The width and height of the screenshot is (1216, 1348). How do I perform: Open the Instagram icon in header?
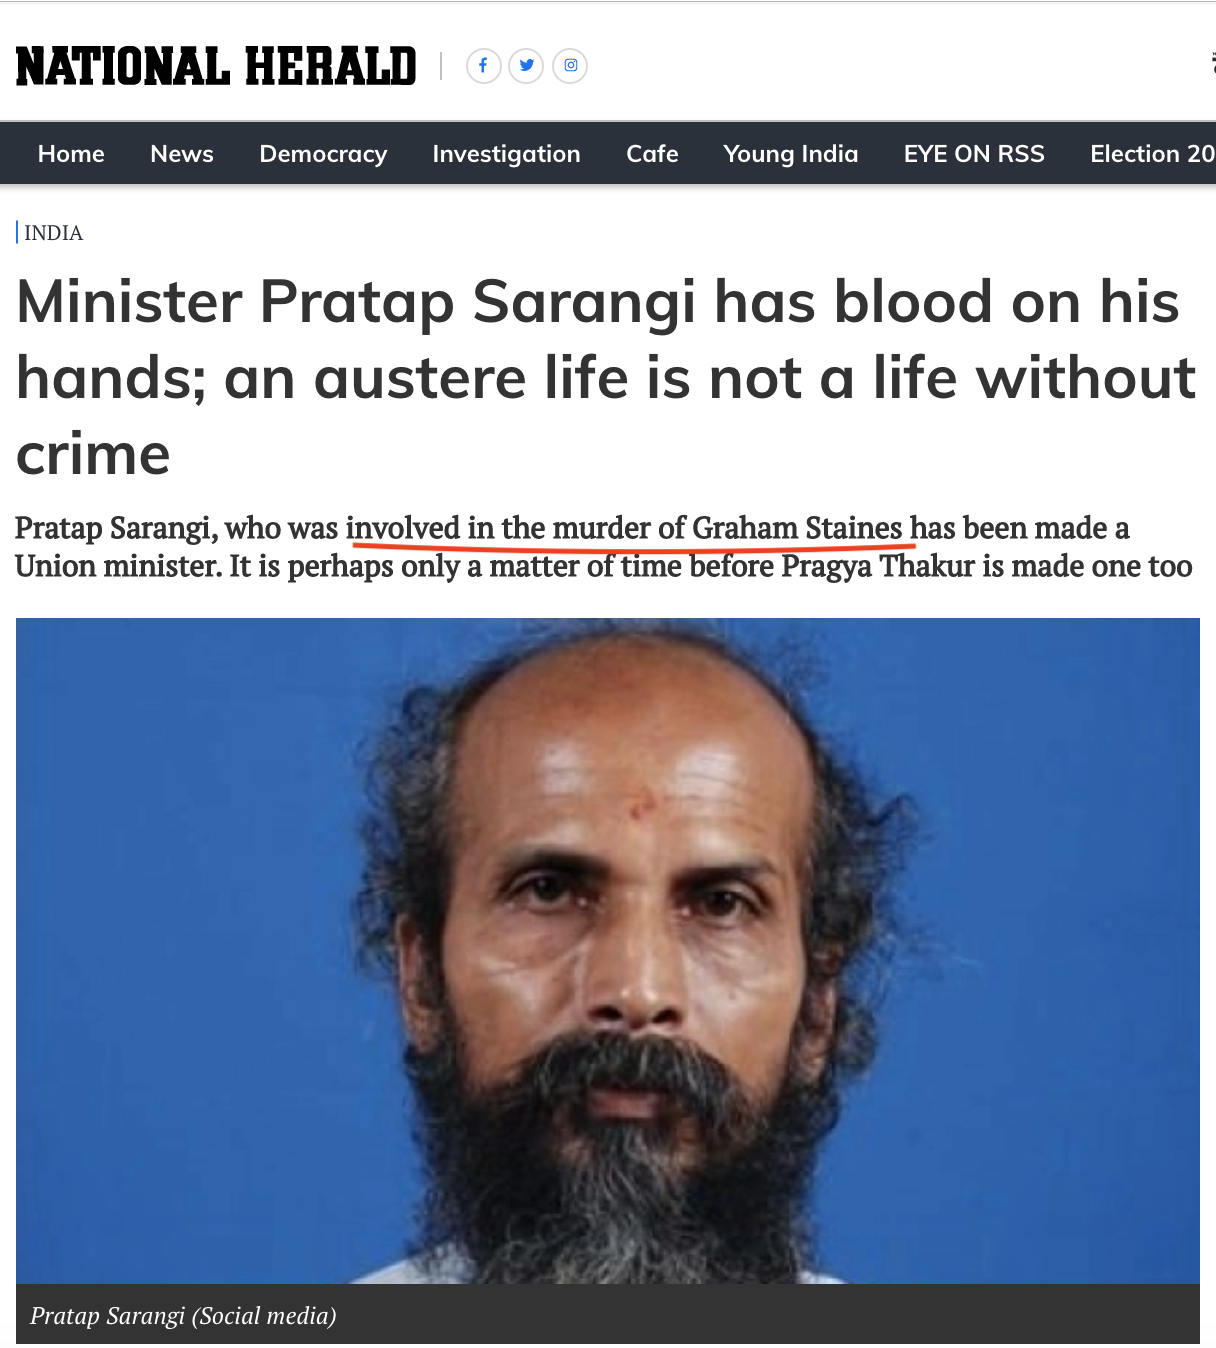coord(570,66)
